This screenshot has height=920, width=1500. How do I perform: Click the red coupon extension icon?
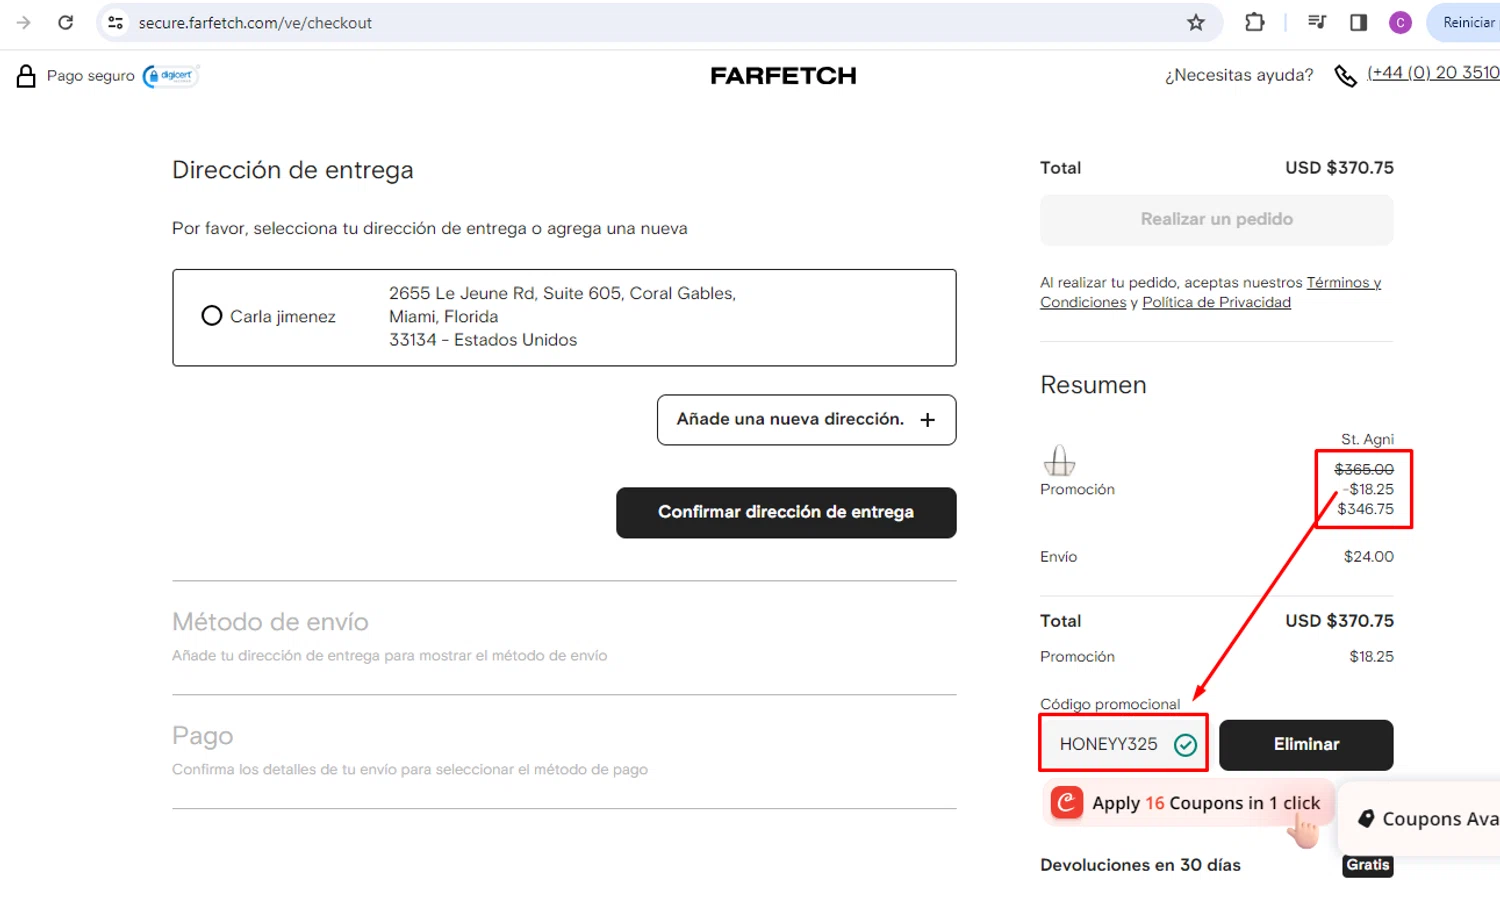point(1066,802)
